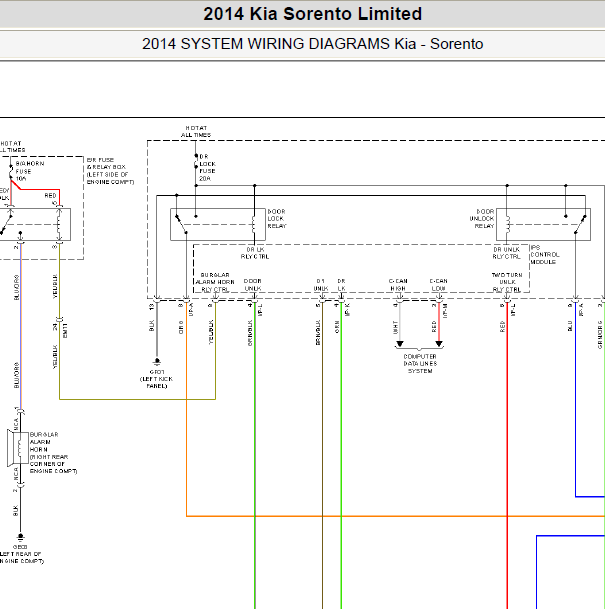The width and height of the screenshot is (605, 609).
Task: Click the door unlock relay switch contact
Action: [580, 224]
